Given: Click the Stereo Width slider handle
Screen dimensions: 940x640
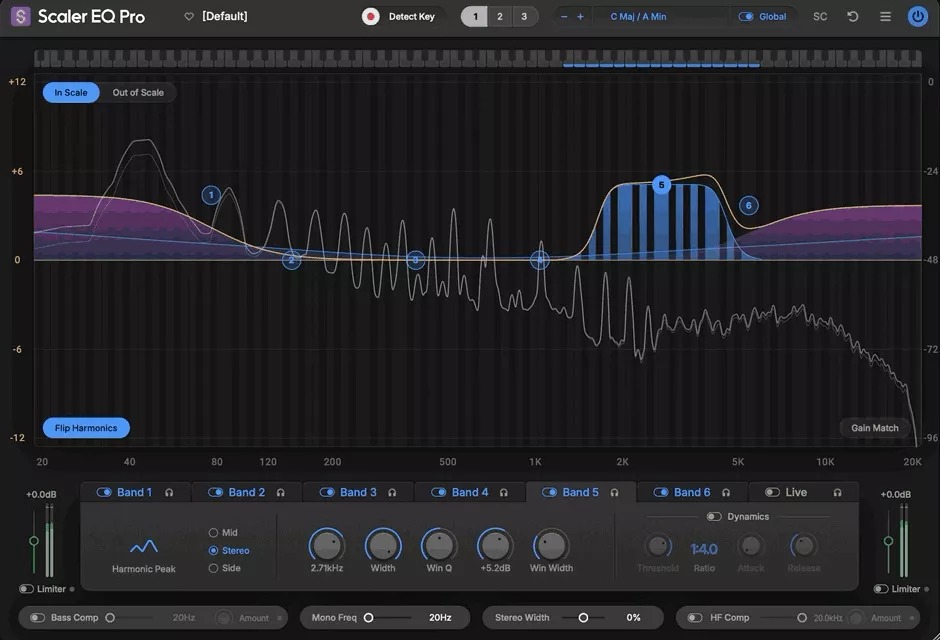Looking at the screenshot, I should tap(583, 618).
